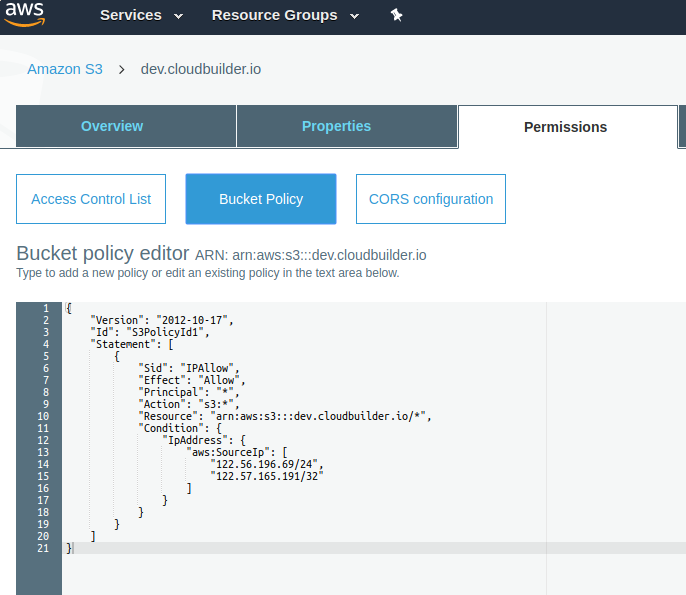Click line number 21 in editor gutter
Viewport: 686px width, 595px height.
pyautogui.click(x=43, y=548)
